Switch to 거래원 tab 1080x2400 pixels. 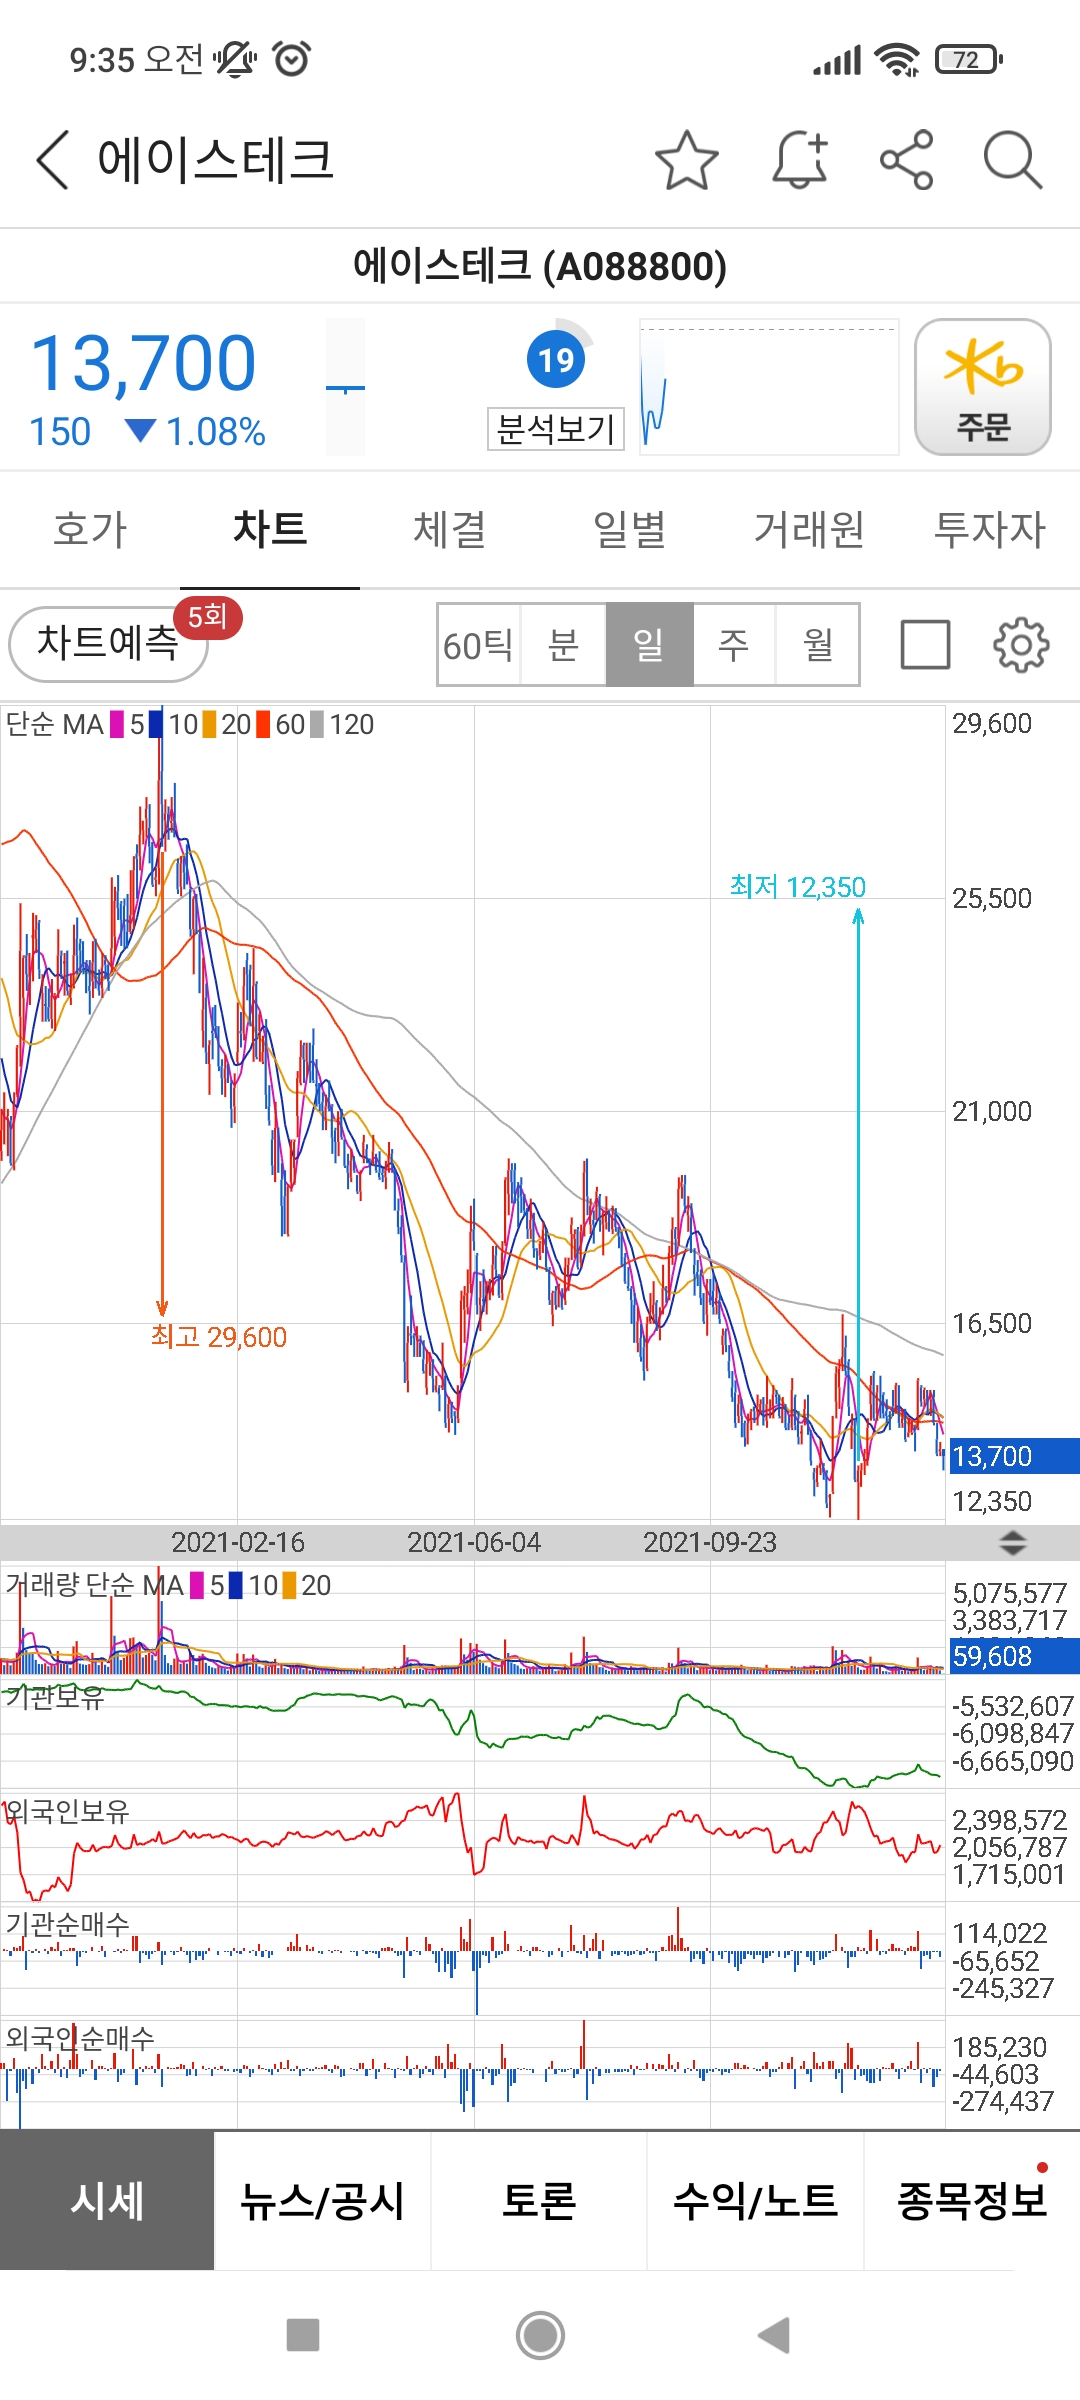click(810, 529)
